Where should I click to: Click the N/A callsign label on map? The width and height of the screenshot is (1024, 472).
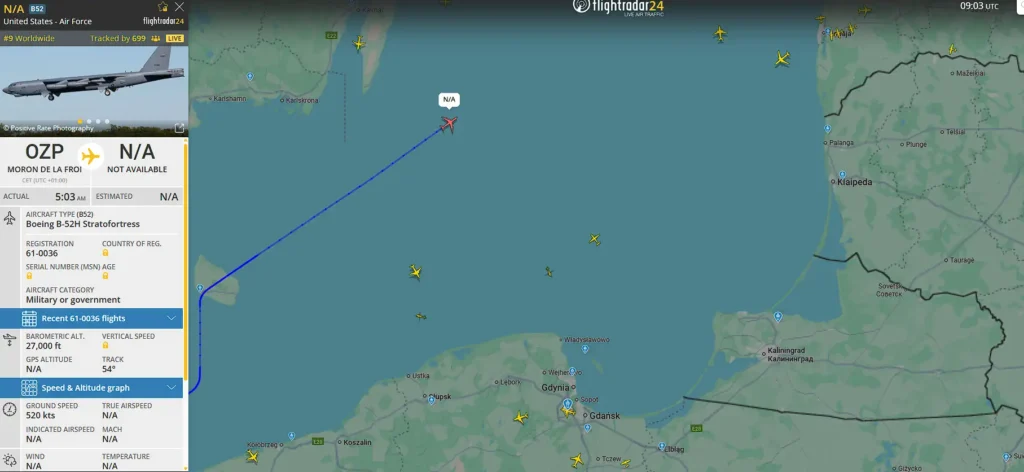click(x=449, y=99)
